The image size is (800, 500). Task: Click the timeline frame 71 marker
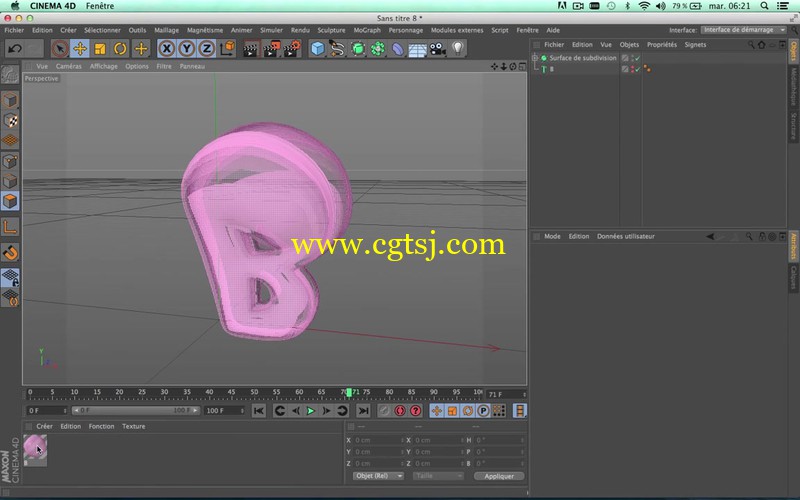[x=349, y=392]
